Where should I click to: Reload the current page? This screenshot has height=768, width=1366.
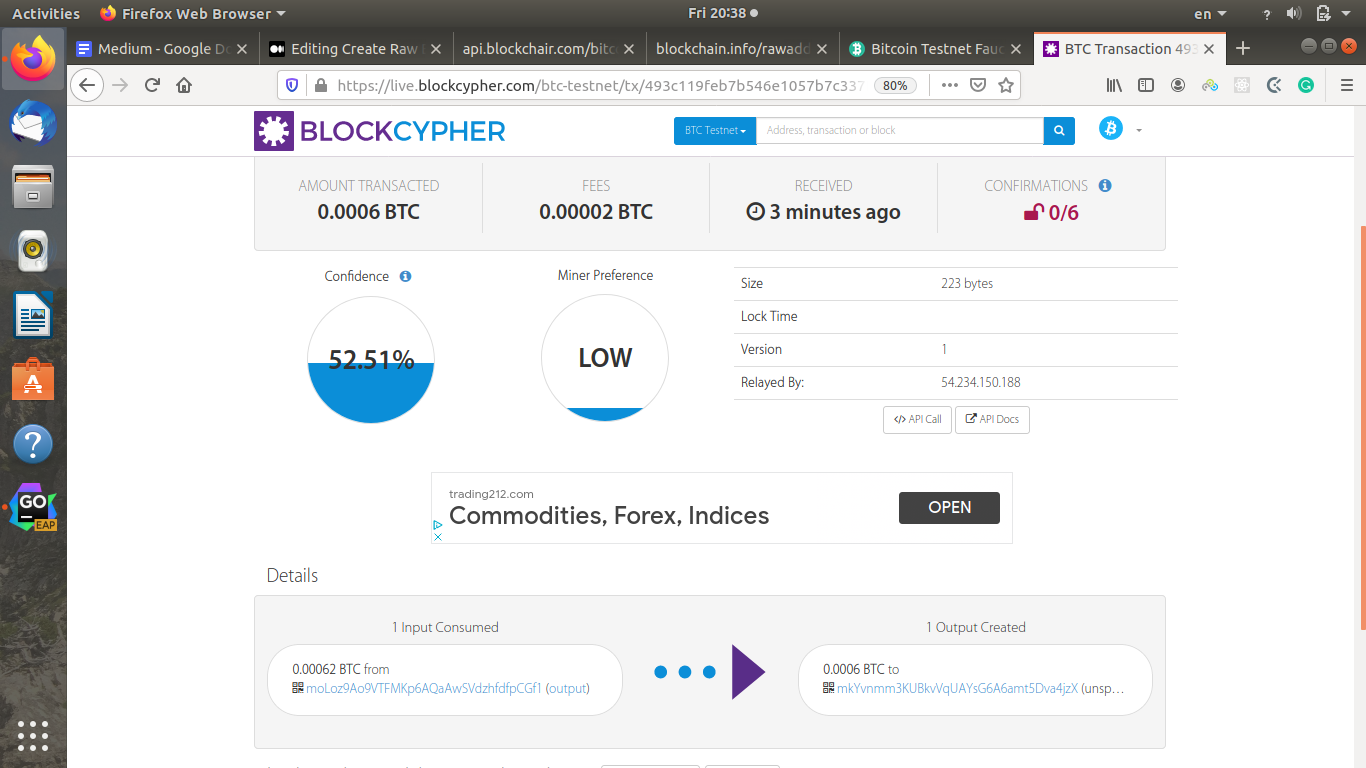(152, 85)
